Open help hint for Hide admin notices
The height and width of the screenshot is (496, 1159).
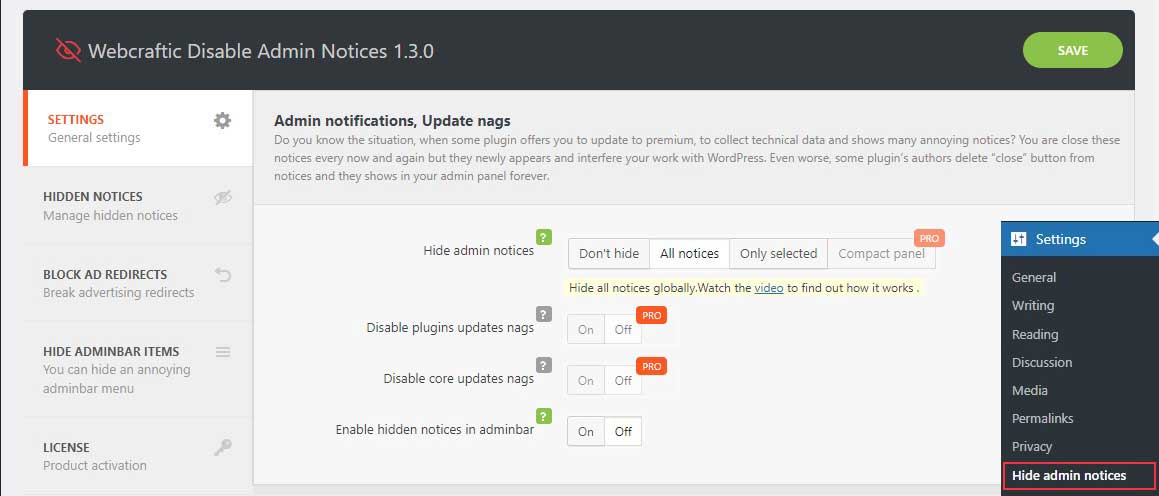544,237
